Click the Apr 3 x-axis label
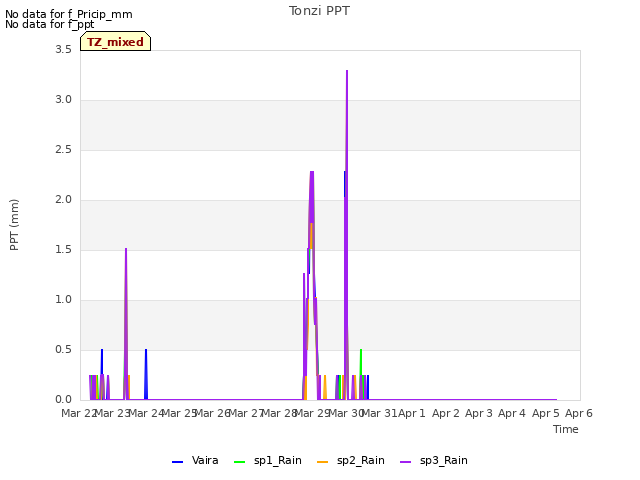 pos(479,413)
